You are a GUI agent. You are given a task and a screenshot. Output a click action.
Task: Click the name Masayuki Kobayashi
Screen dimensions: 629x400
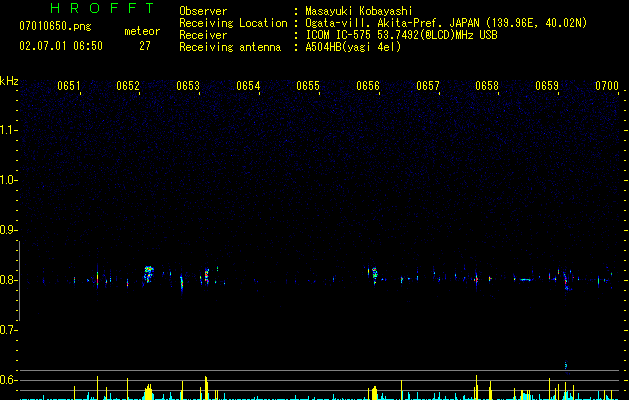point(359,11)
